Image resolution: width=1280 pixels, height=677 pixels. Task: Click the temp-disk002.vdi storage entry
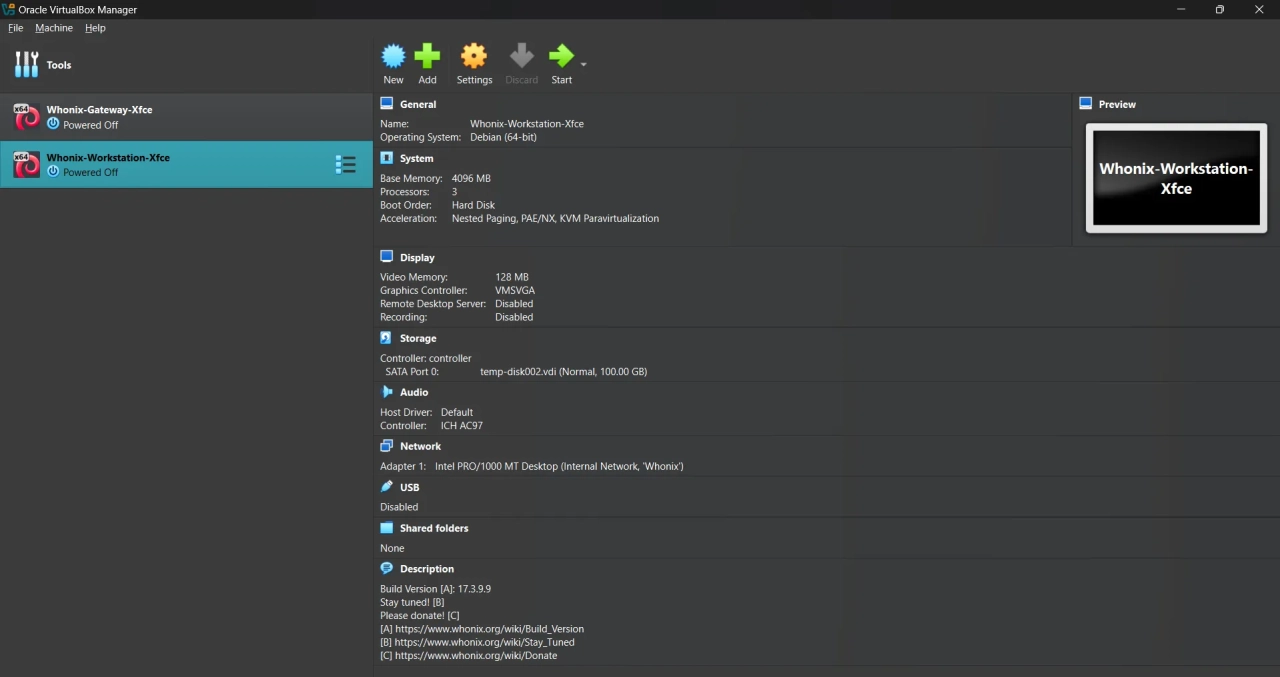[x=563, y=372]
